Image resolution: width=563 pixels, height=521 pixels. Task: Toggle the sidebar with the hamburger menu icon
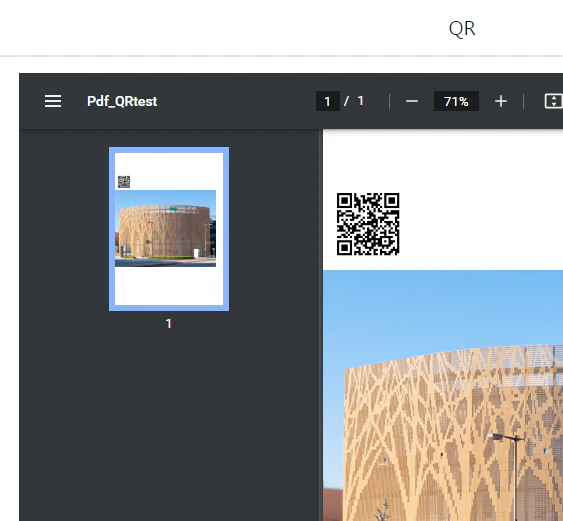click(x=53, y=101)
